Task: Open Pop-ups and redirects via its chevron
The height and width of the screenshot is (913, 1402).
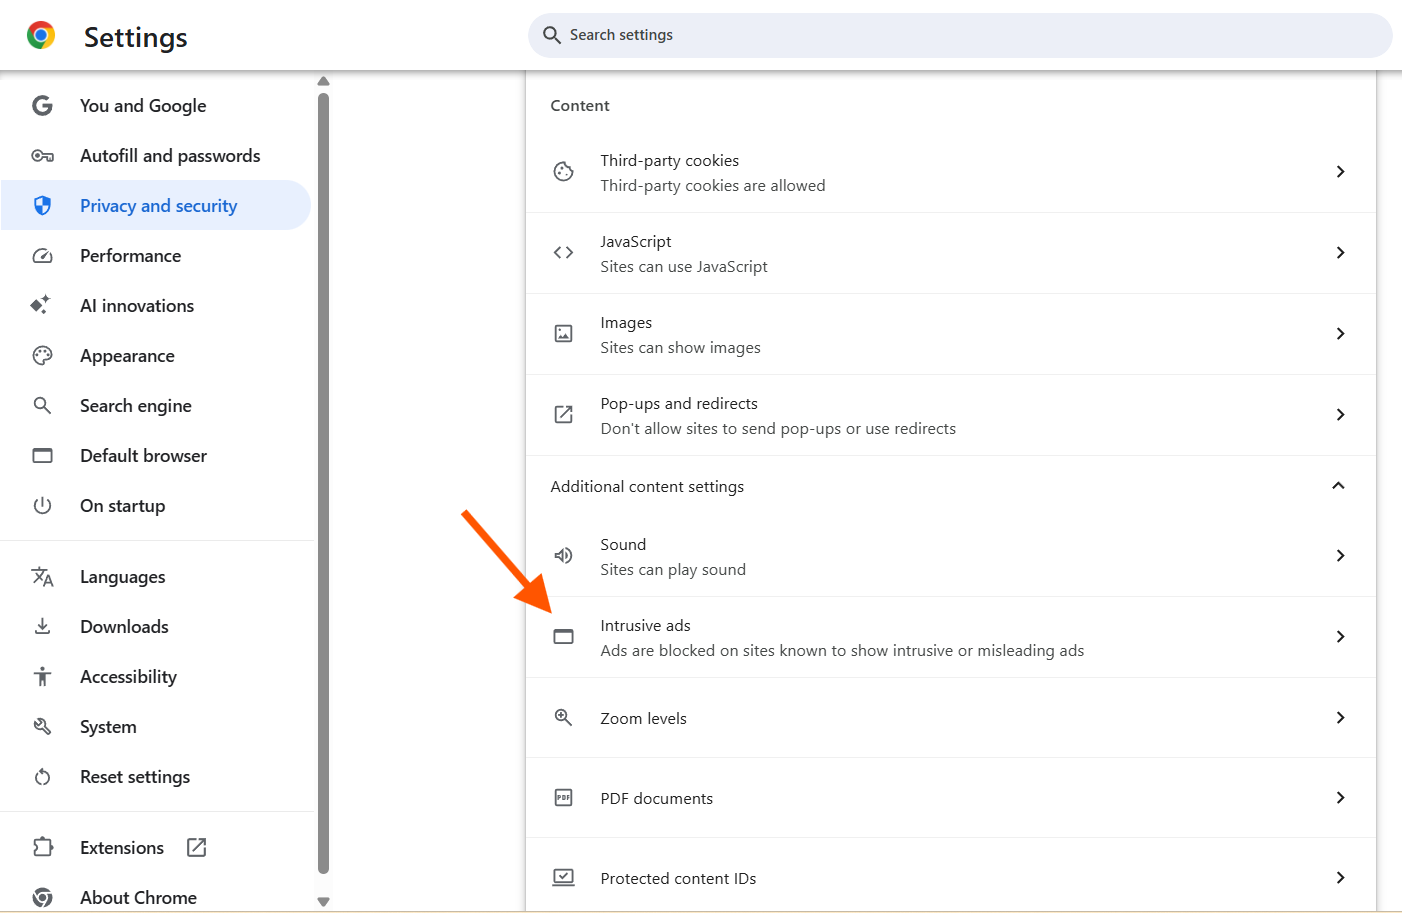Action: (x=1341, y=414)
